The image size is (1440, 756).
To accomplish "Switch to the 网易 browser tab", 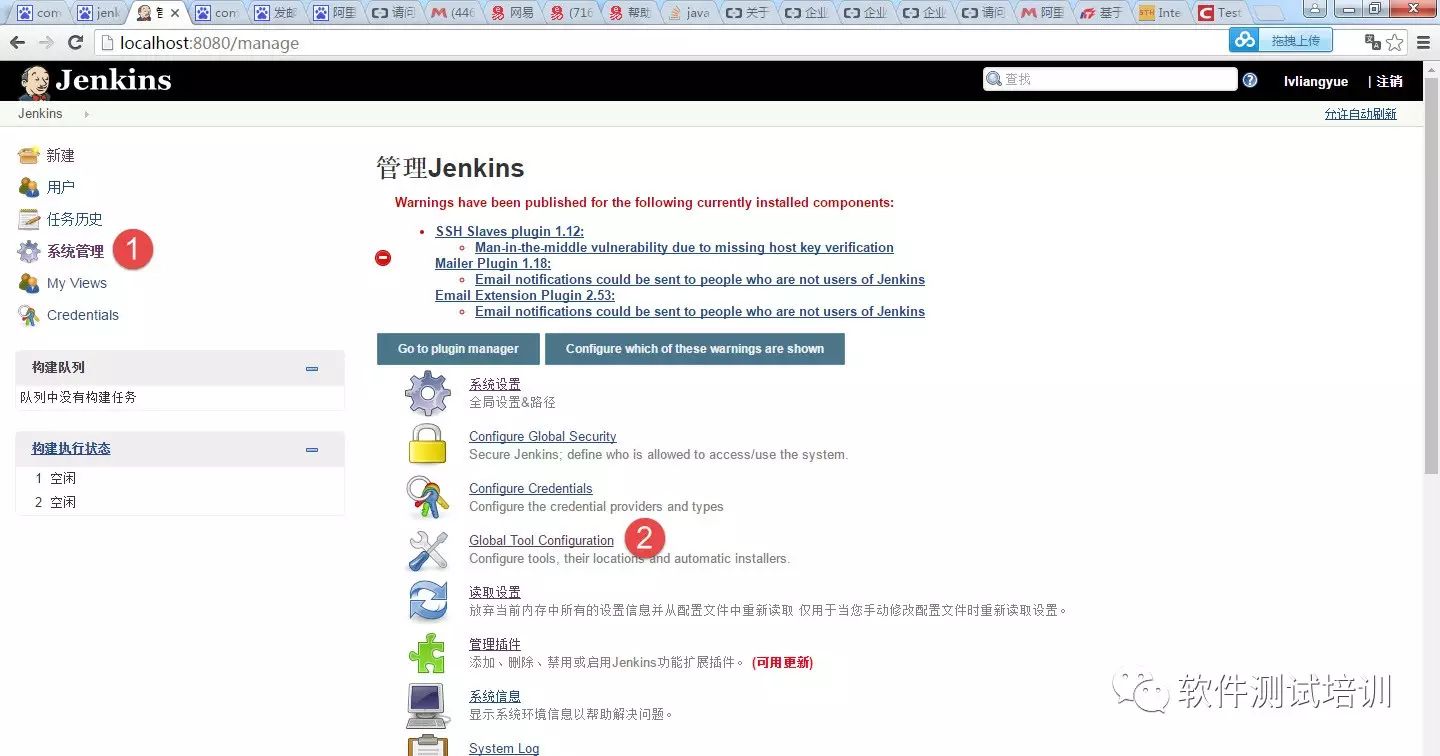I will click(x=513, y=13).
